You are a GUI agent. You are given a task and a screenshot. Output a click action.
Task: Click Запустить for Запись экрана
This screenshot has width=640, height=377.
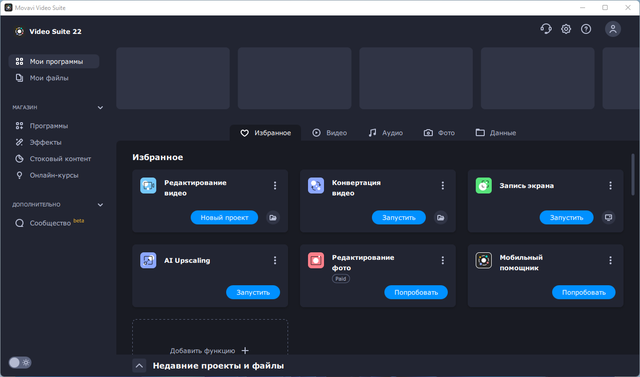tap(567, 217)
